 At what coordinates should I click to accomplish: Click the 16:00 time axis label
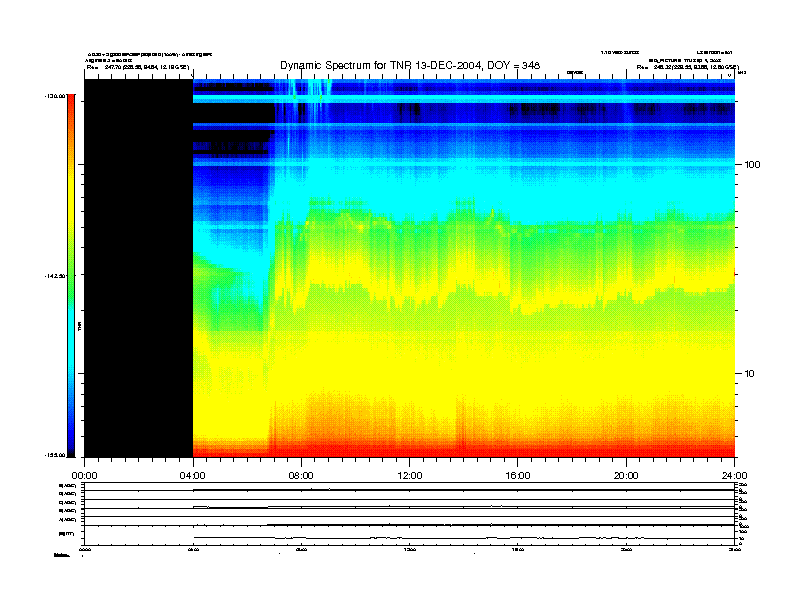(518, 476)
